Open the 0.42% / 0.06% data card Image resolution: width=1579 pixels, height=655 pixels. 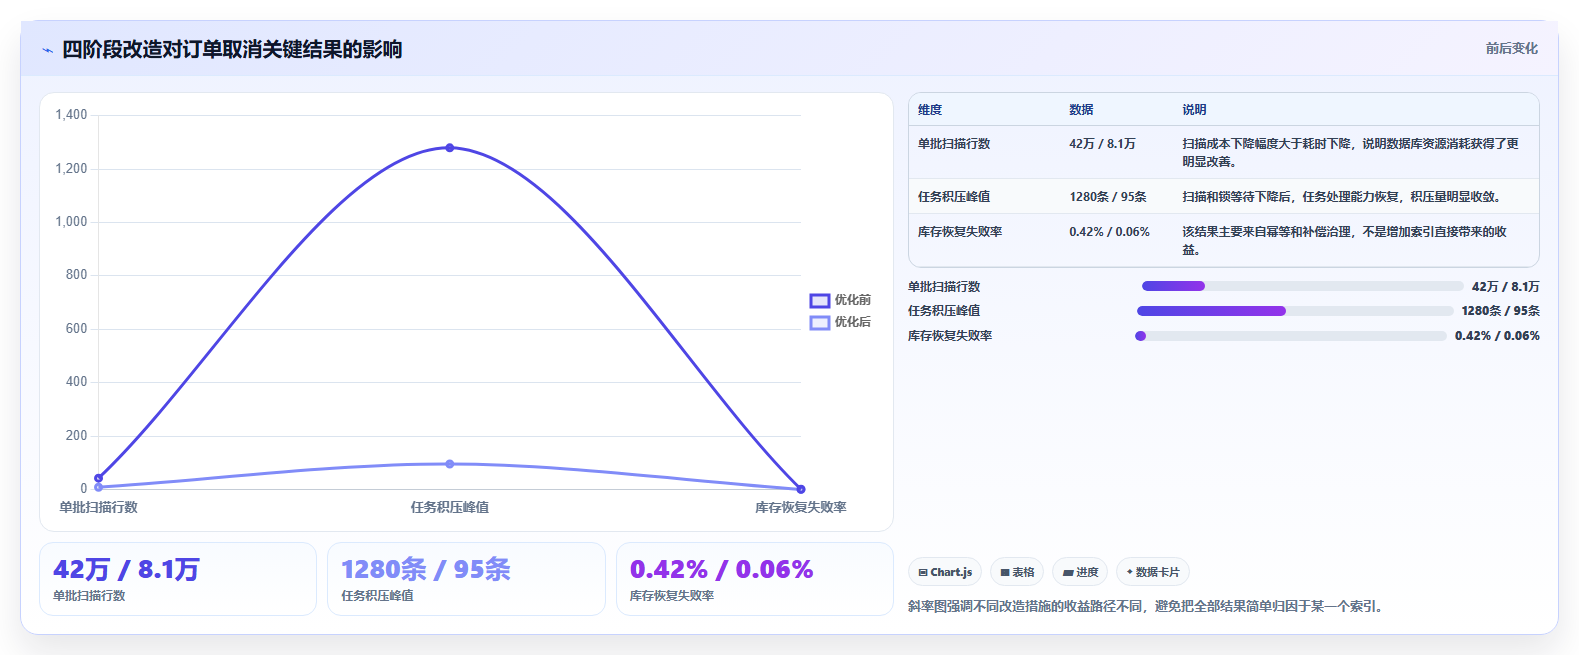click(755, 579)
